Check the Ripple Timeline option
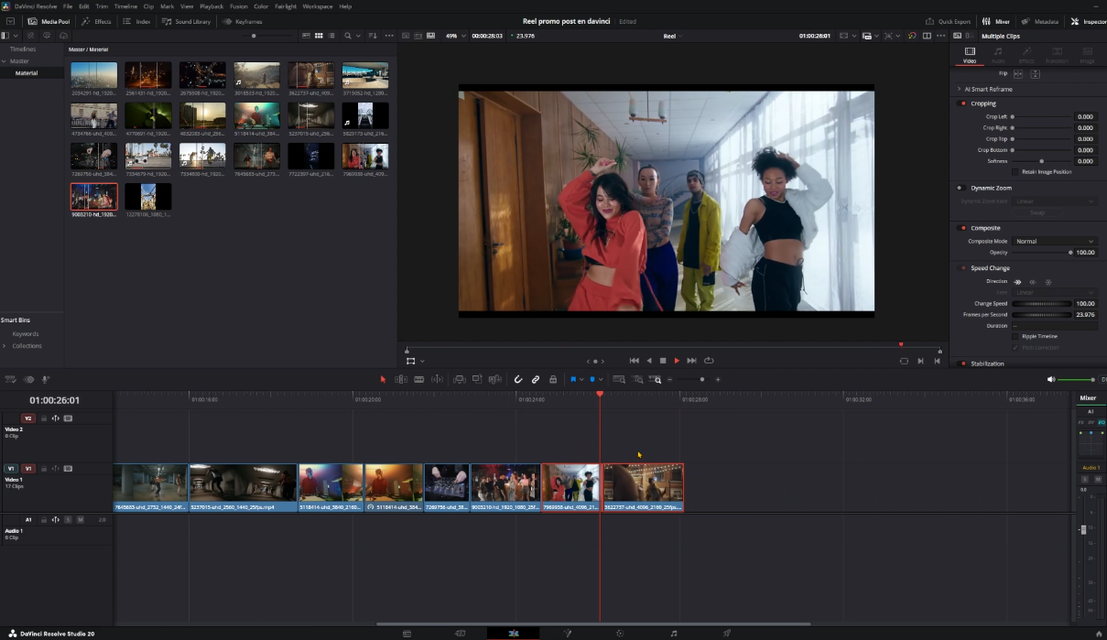Viewport: 1107px width, 640px height. point(1016,337)
